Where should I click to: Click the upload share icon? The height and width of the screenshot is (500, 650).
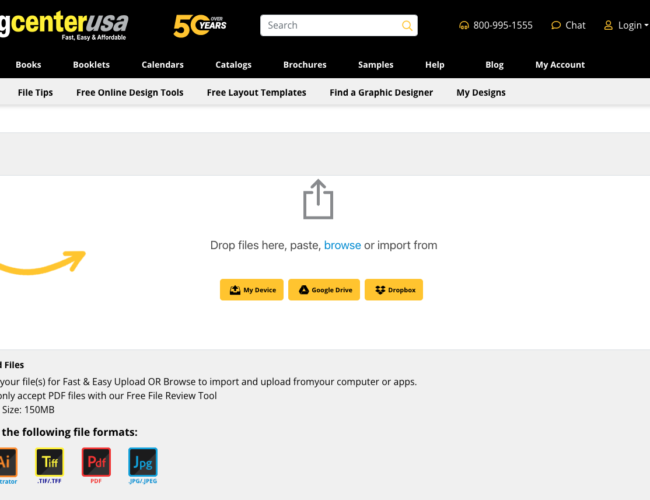click(x=317, y=199)
